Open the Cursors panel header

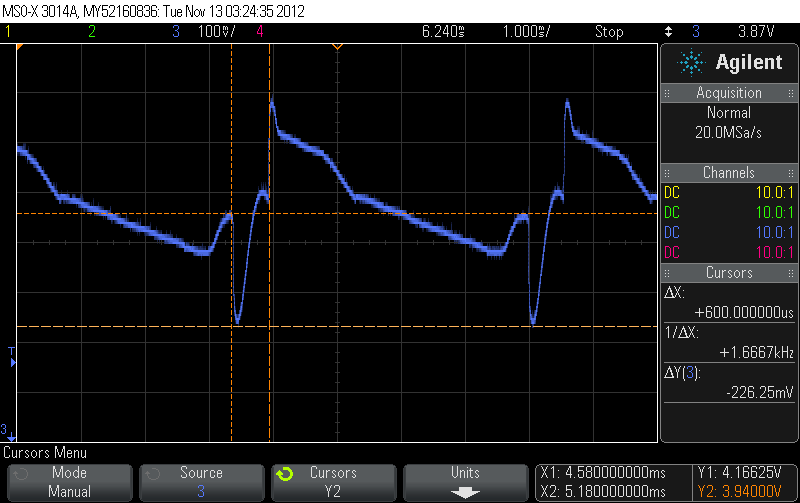click(x=729, y=272)
